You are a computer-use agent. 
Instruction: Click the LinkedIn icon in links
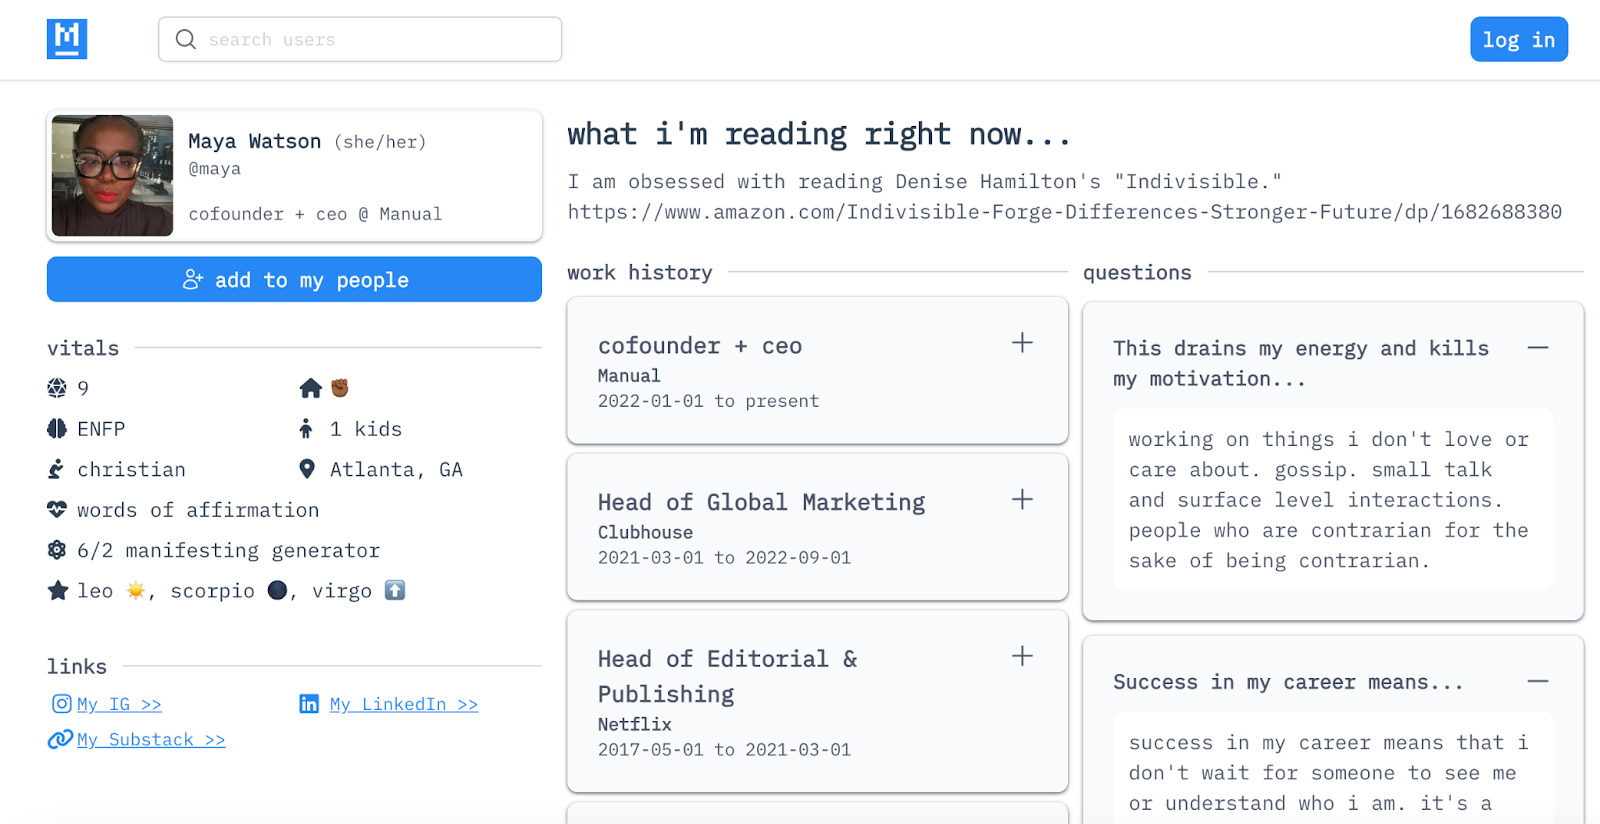pos(309,704)
